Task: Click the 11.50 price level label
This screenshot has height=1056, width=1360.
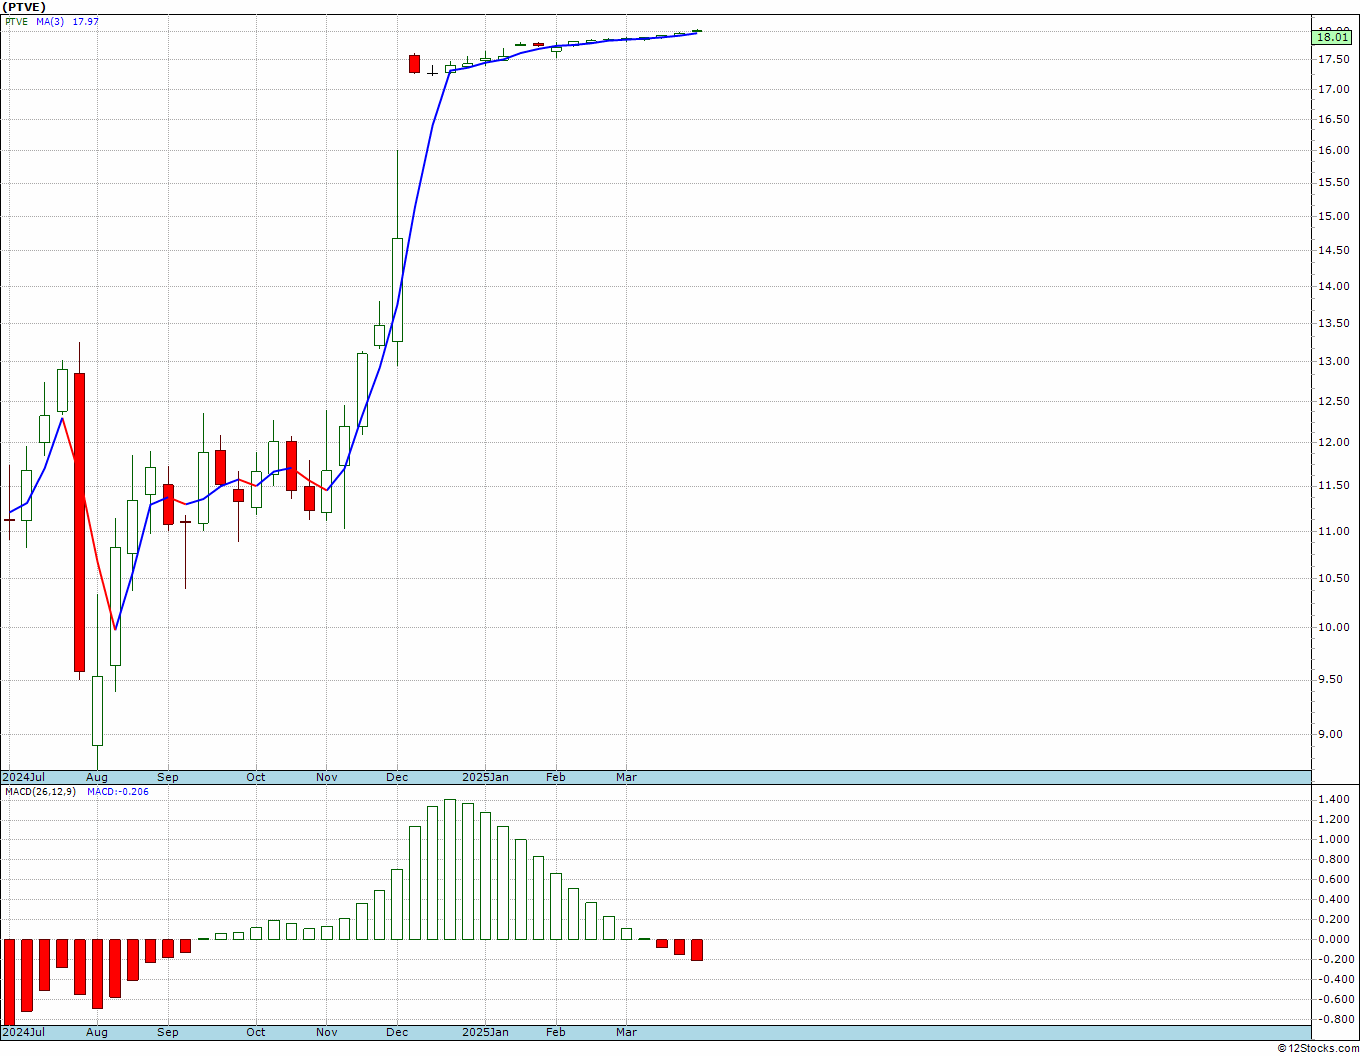Action: pyautogui.click(x=1334, y=486)
